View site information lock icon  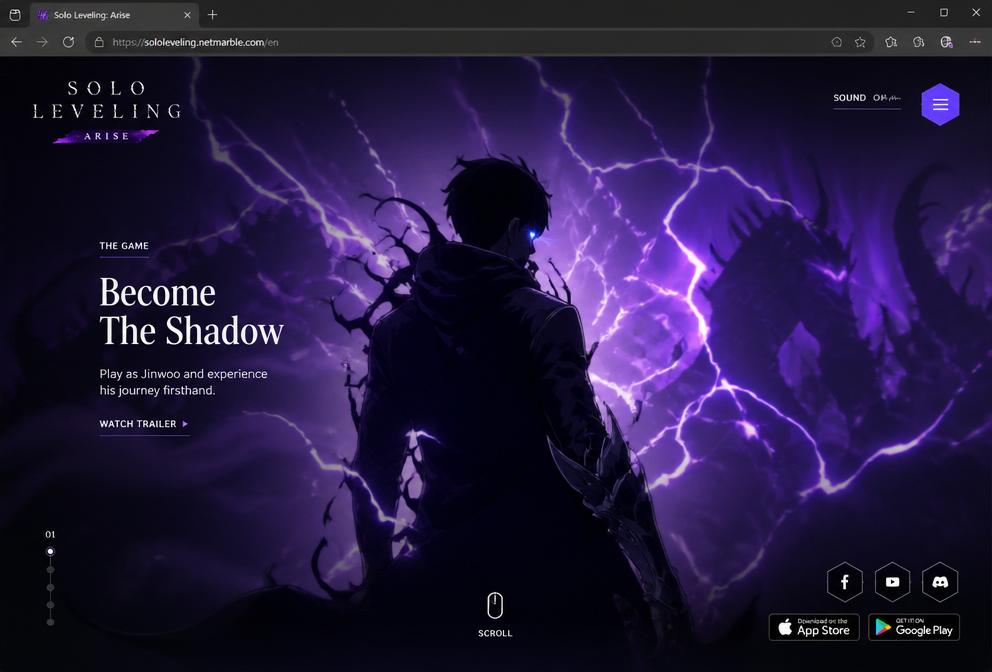coord(99,42)
